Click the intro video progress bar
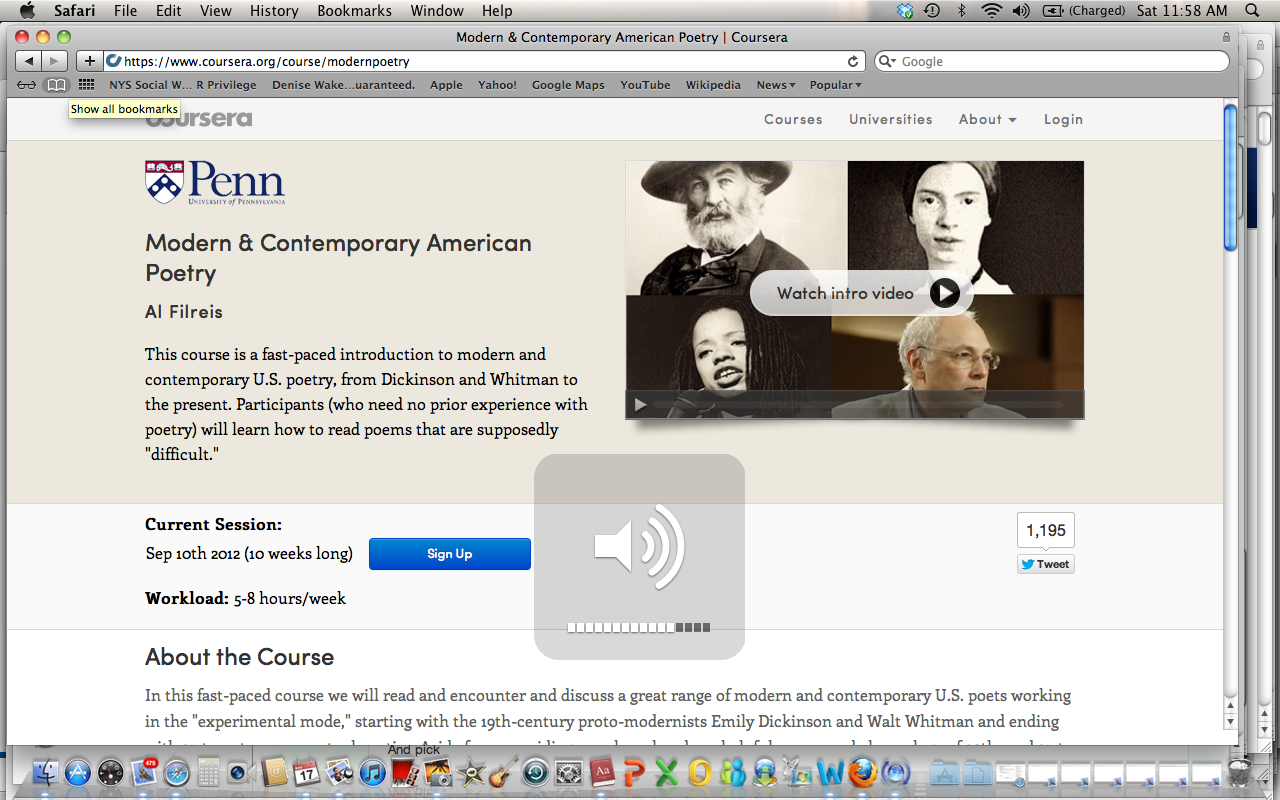The height and width of the screenshot is (800, 1280). tap(860, 405)
